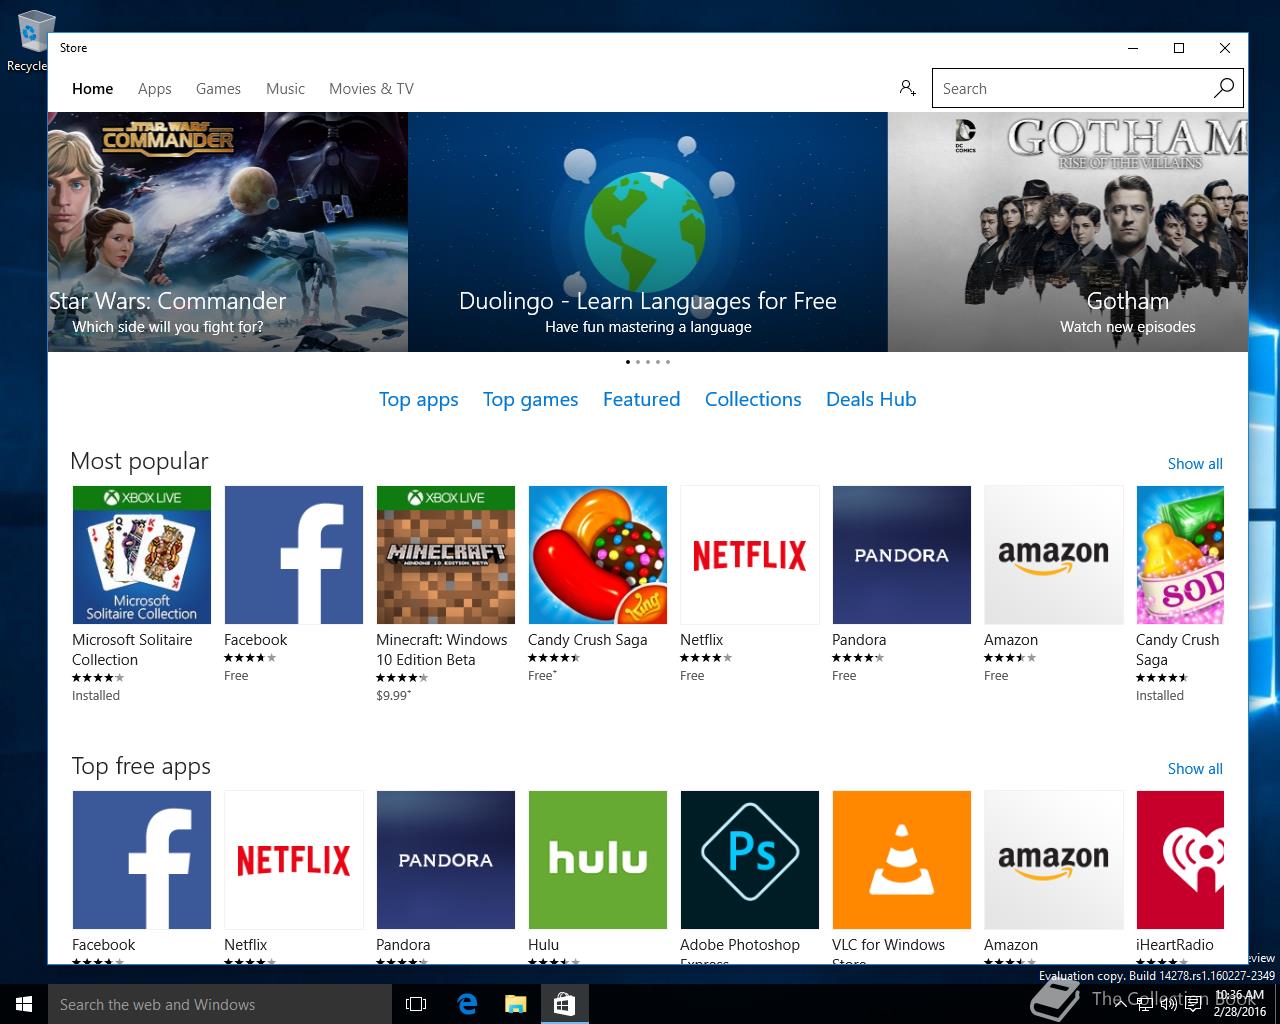Open File Explorer from the taskbar

(515, 1004)
